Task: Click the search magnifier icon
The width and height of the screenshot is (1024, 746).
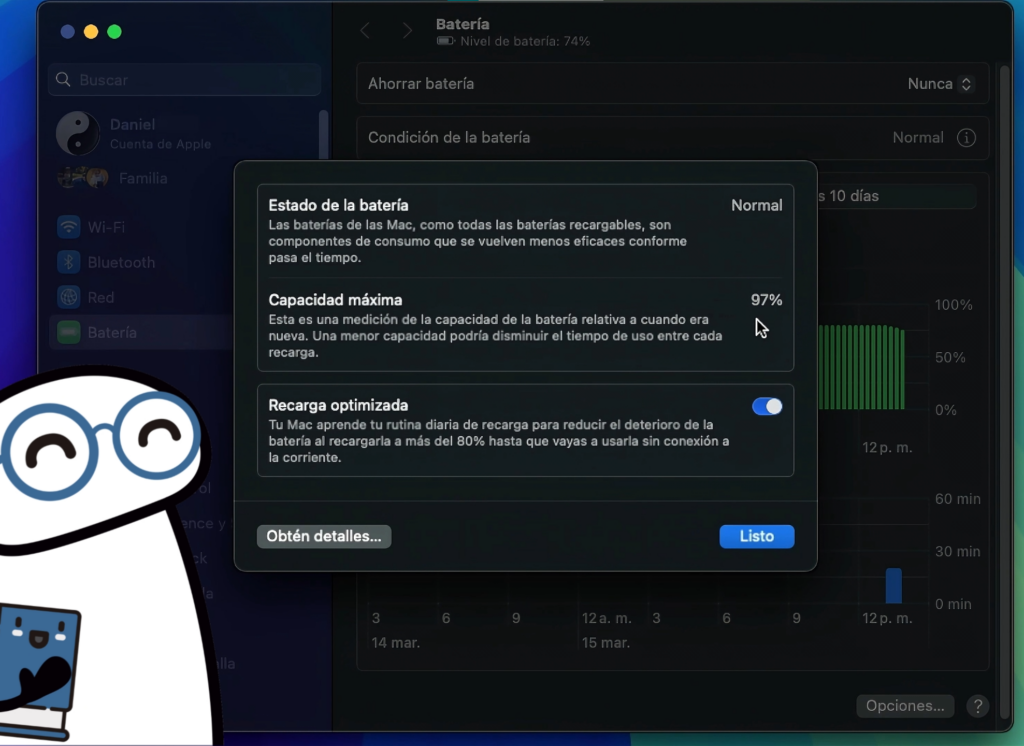Action: [62, 79]
